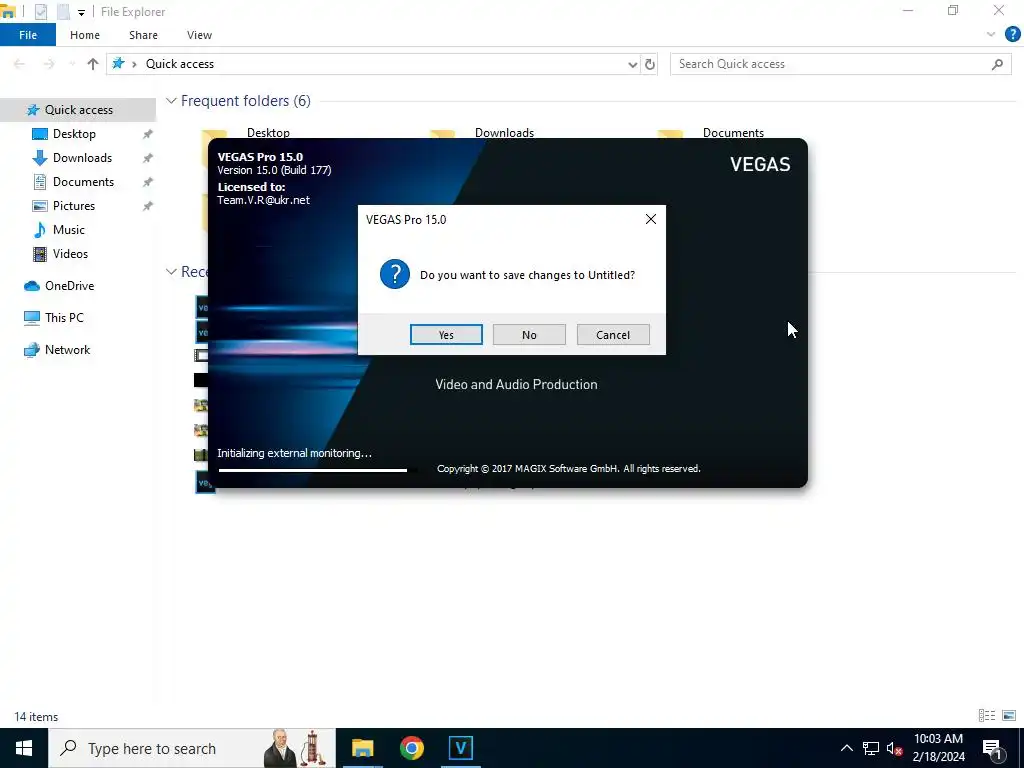Image resolution: width=1024 pixels, height=768 pixels.
Task: Switch to large icons view layout
Action: (1009, 716)
